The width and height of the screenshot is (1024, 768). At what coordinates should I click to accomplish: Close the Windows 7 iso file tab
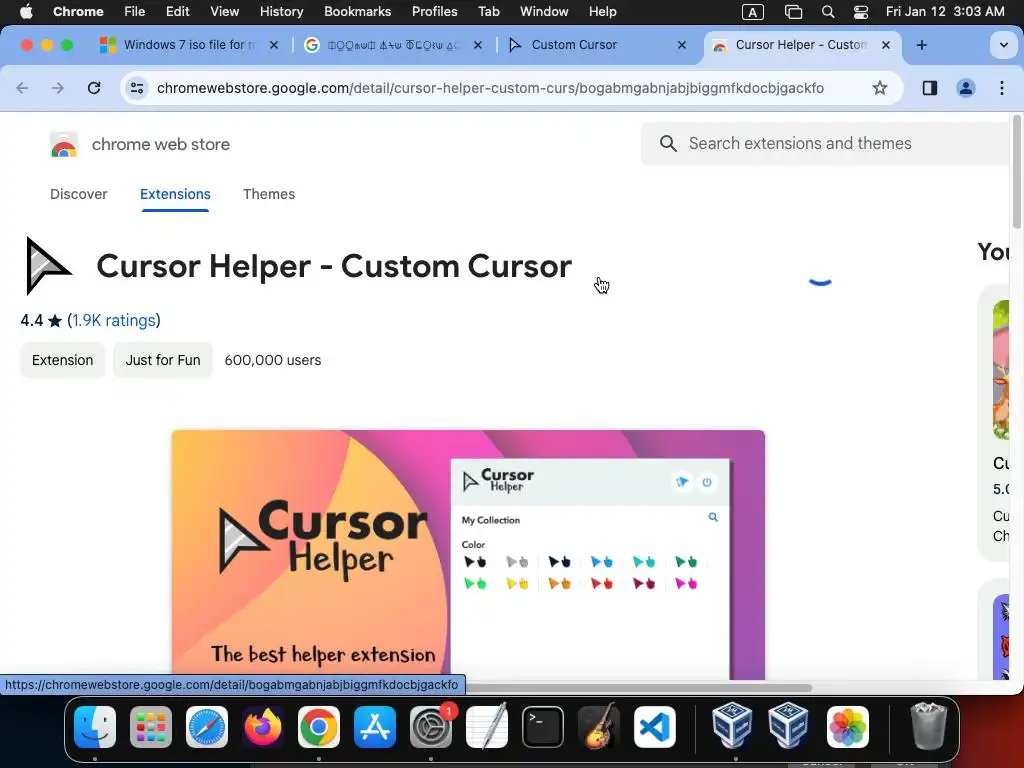[274, 44]
